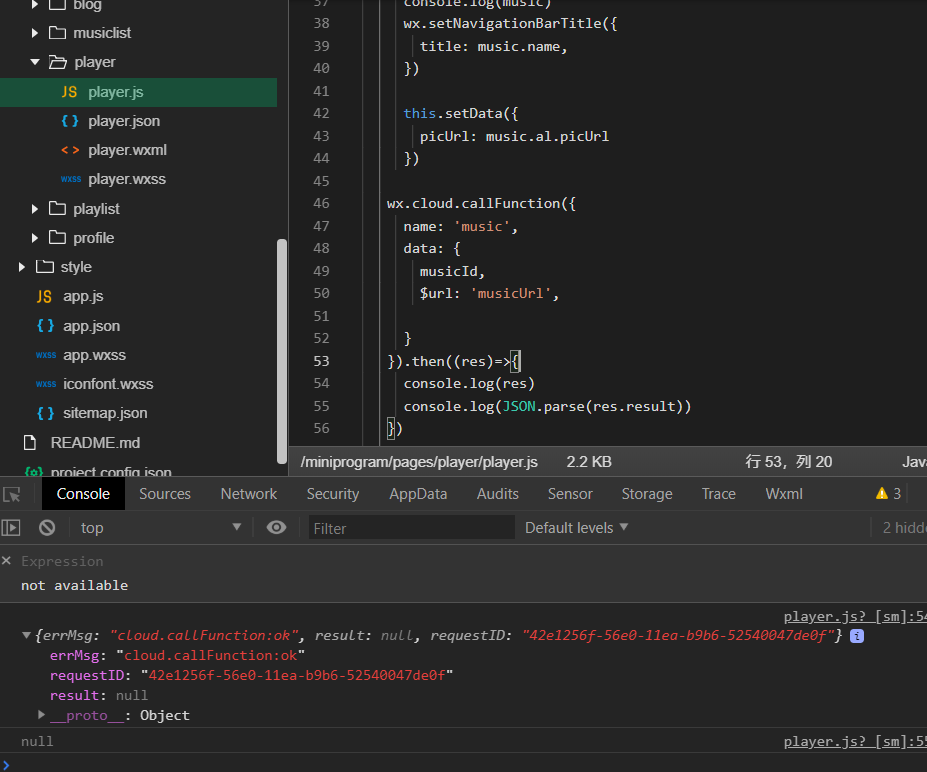Expand the __proto__ object property

(42, 715)
